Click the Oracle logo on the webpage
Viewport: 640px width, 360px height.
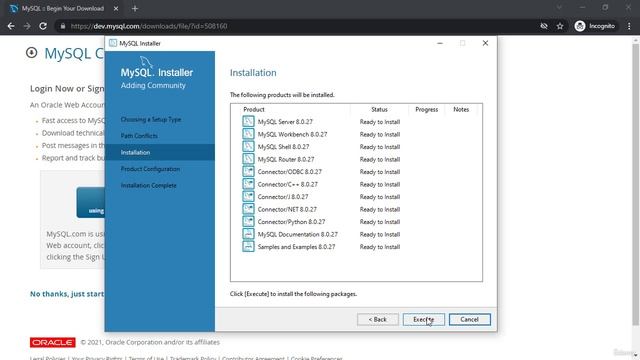coord(53,342)
